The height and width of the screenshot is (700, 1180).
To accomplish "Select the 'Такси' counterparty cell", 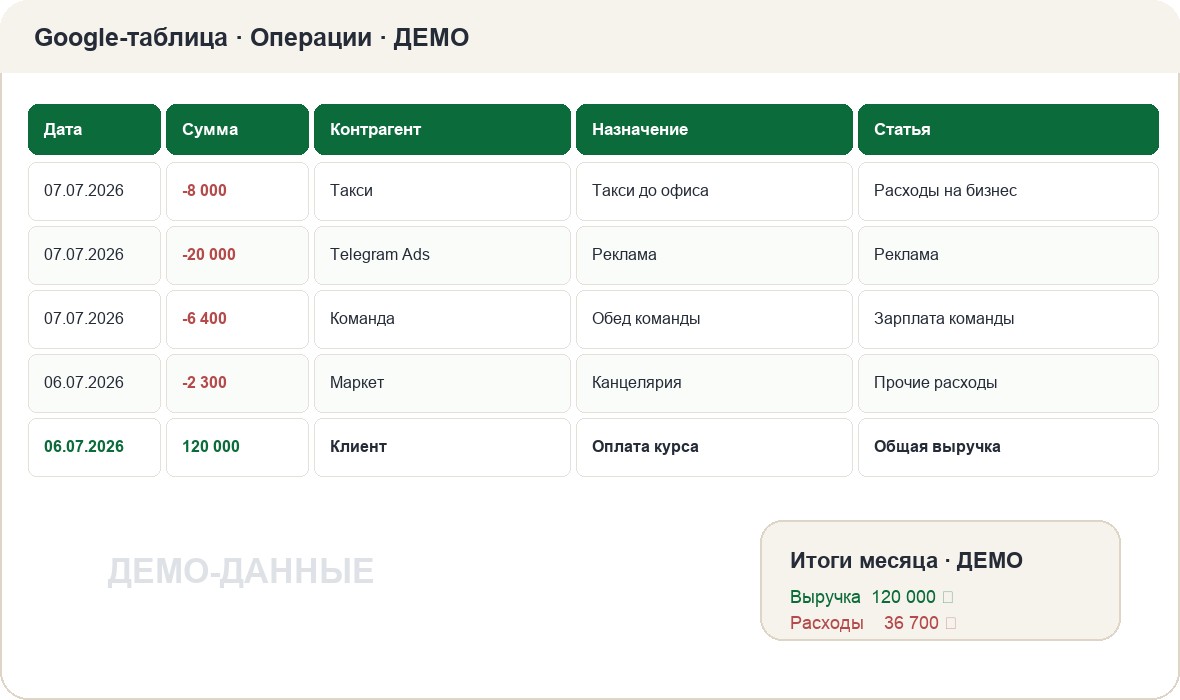I will click(x=442, y=191).
